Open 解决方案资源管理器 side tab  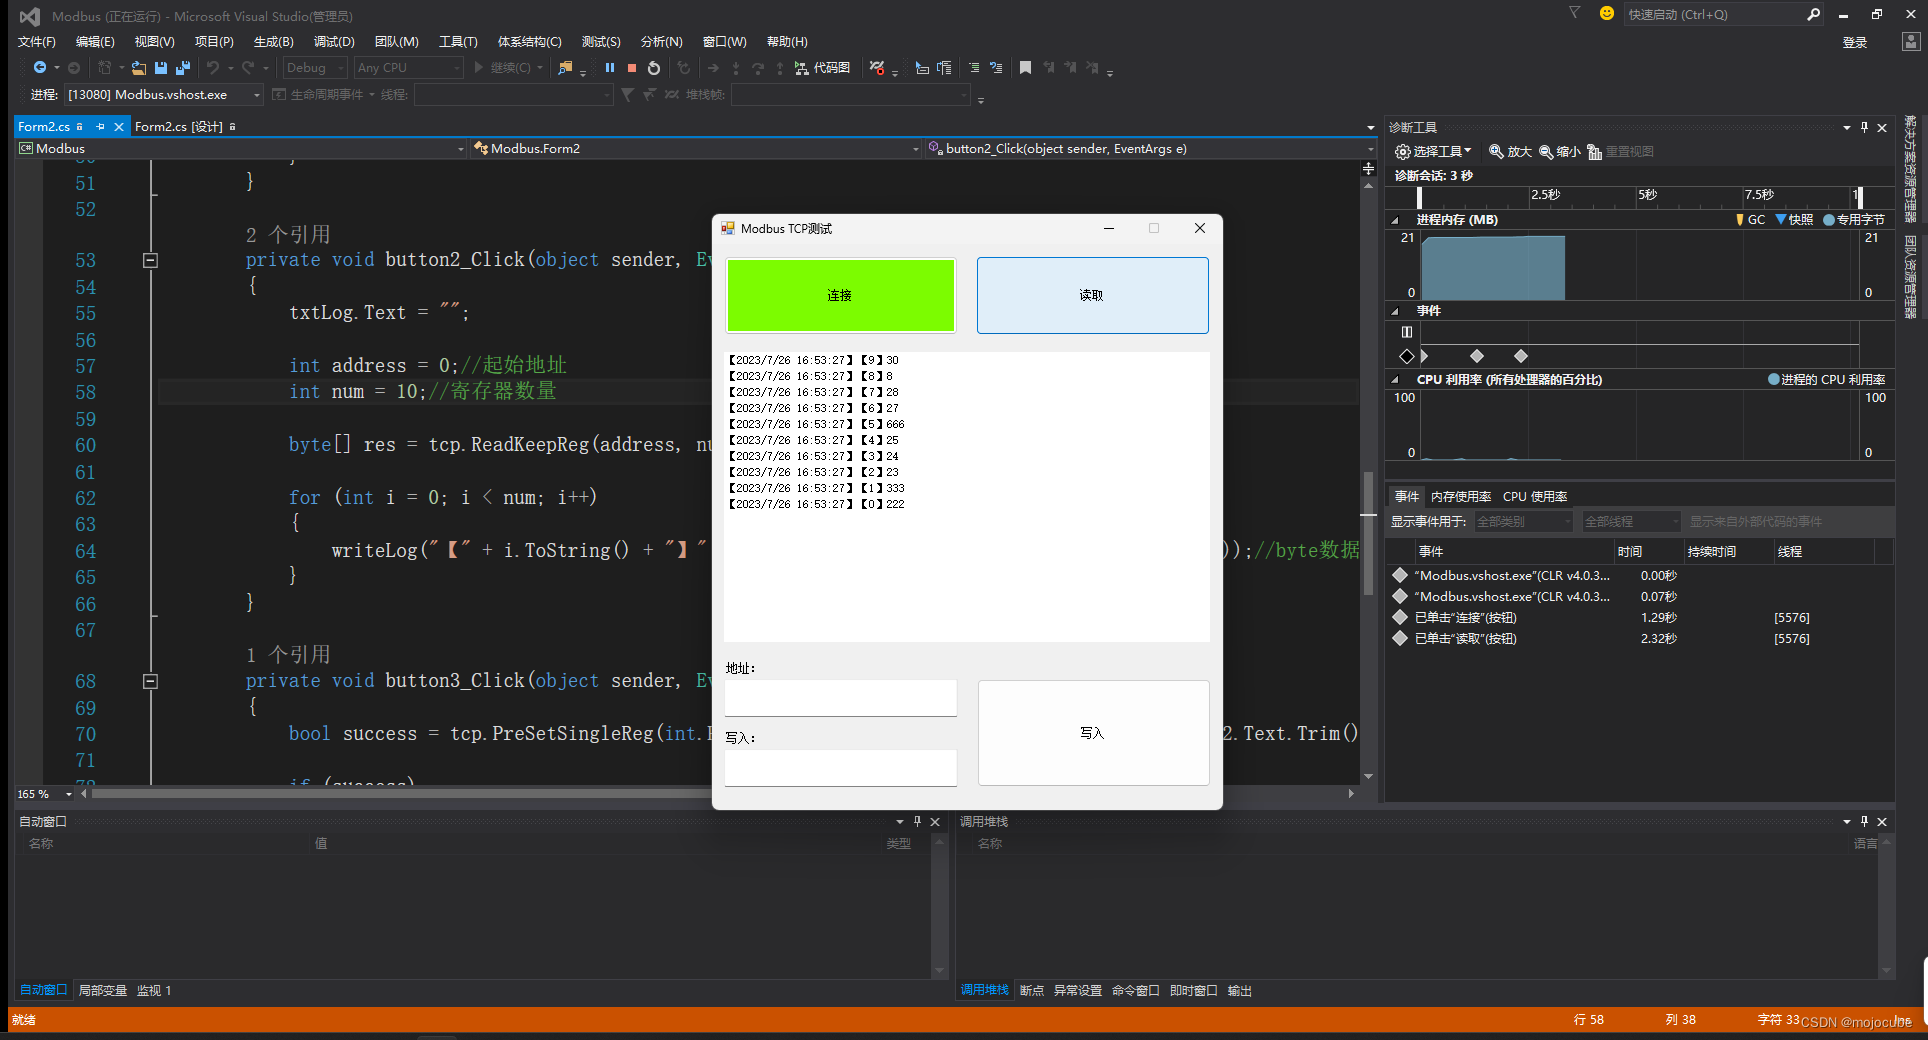(1911, 168)
